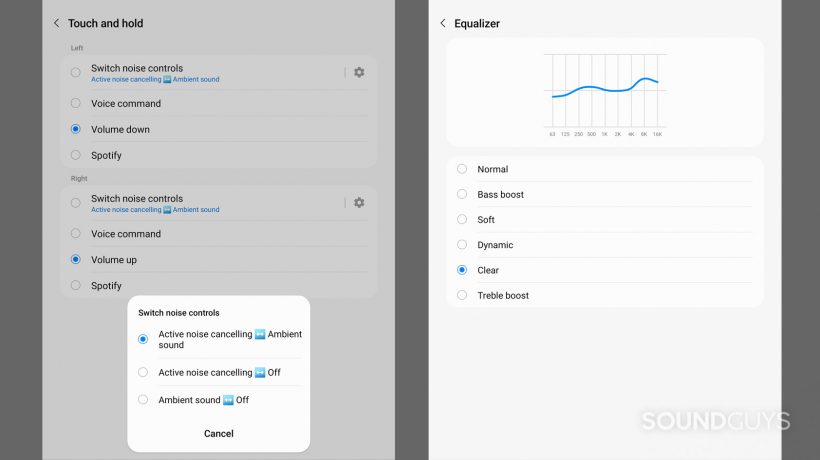
Task: Set Left touch action to Spotify
Action: pos(76,155)
